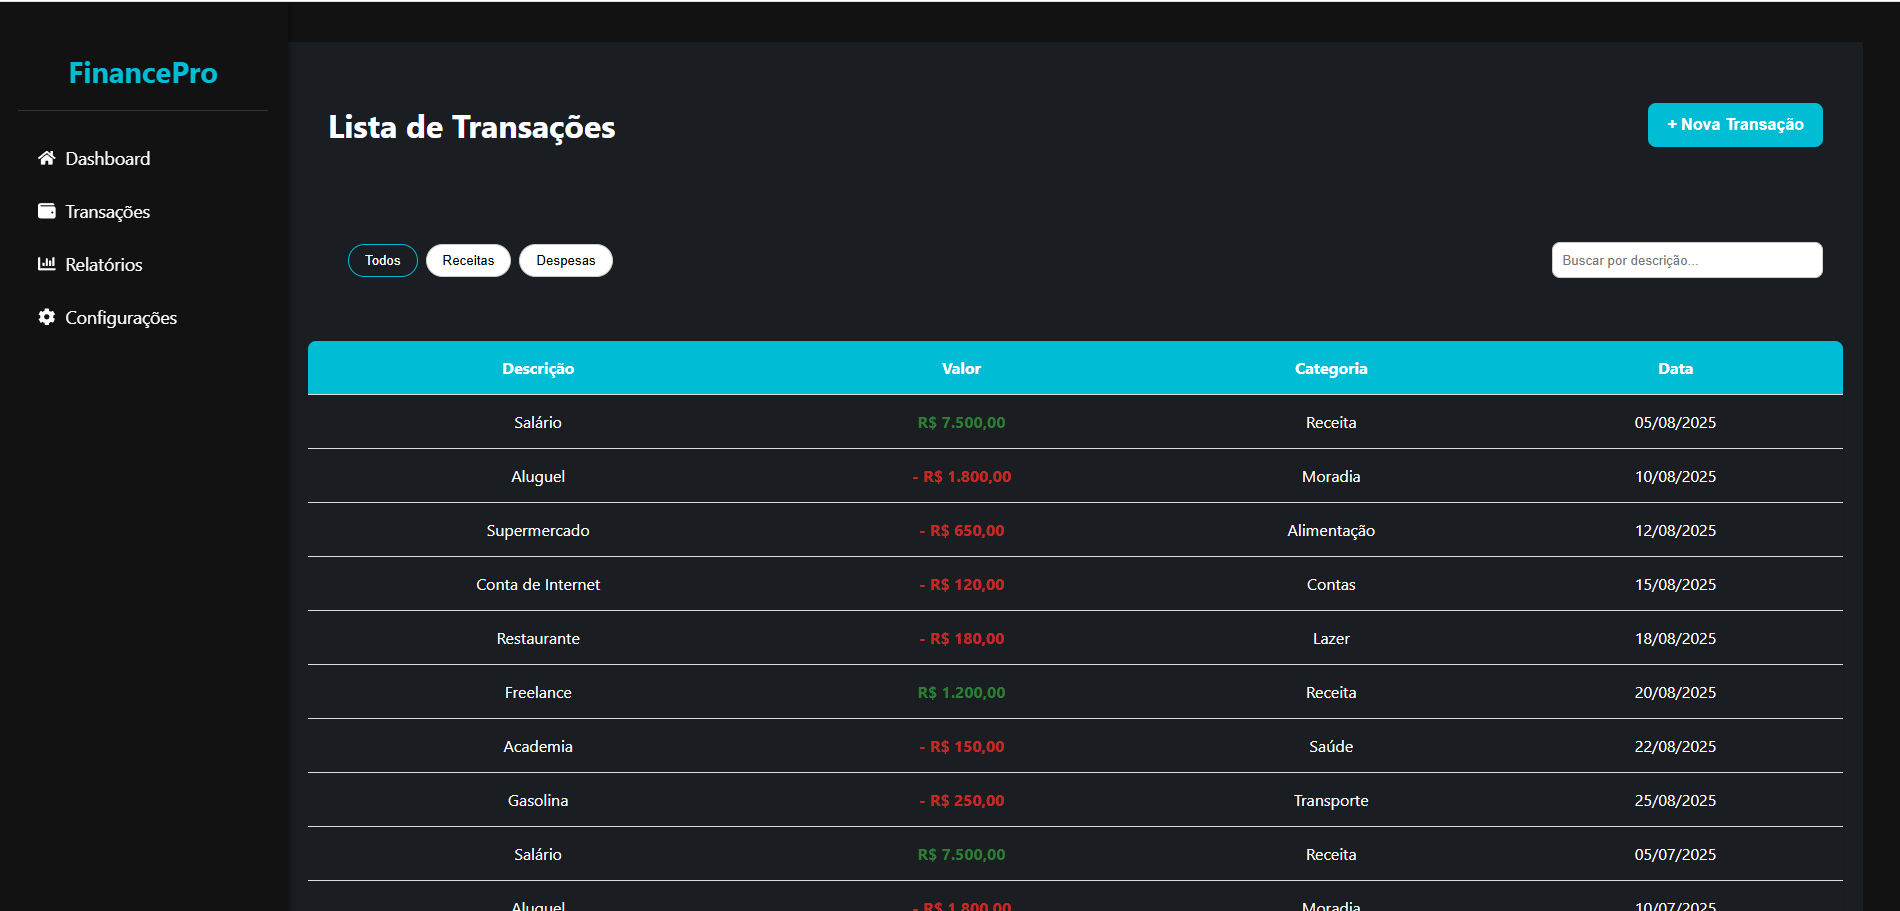Viewport: 1900px width, 911px height.
Task: Click the Dashboard home icon
Action: (x=46, y=158)
